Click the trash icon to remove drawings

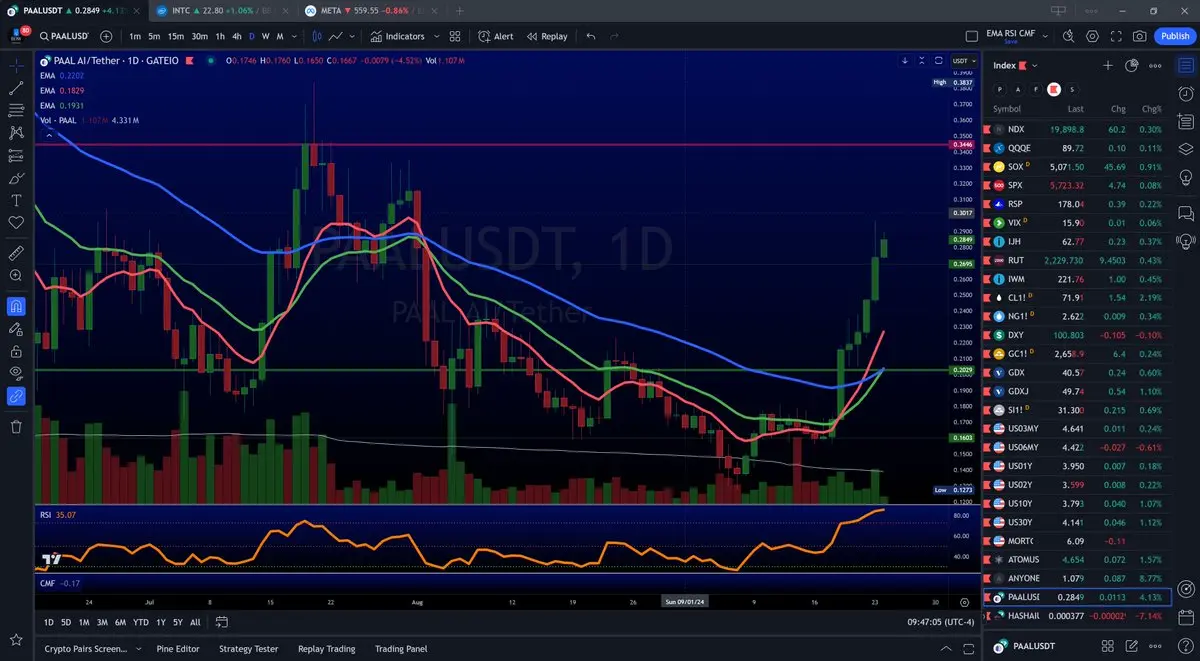click(16, 427)
